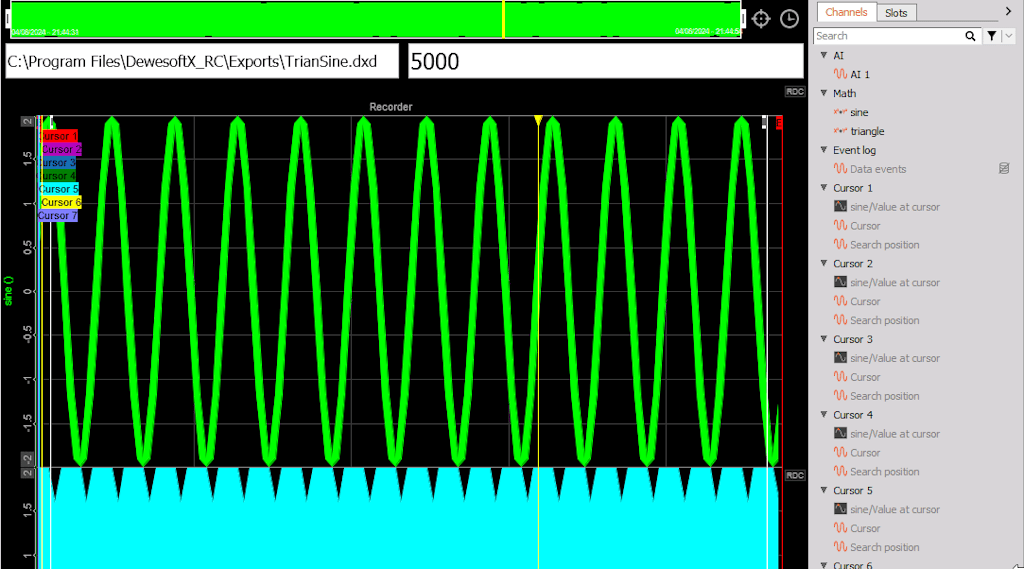
Task: Select the Cursor 6 yellow label
Action: tap(60, 203)
